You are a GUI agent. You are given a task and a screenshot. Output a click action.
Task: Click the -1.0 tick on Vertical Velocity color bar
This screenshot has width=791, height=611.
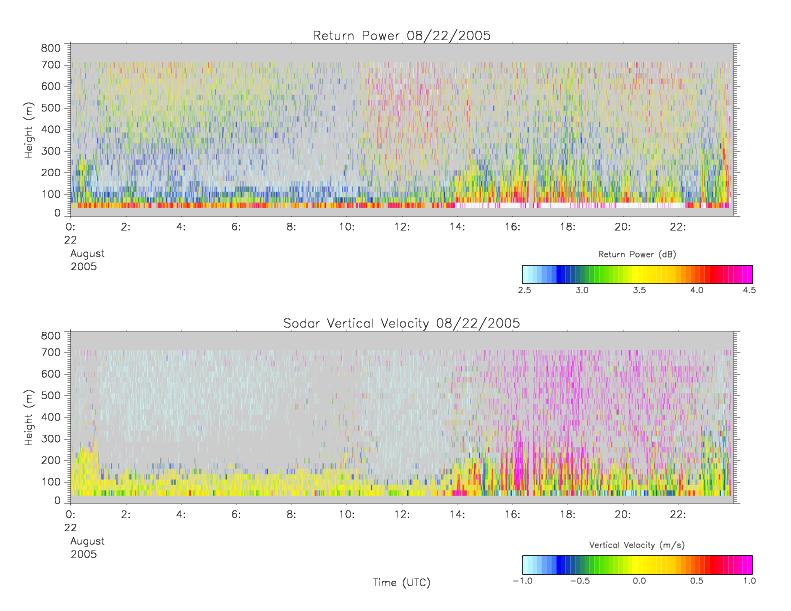coord(523,581)
